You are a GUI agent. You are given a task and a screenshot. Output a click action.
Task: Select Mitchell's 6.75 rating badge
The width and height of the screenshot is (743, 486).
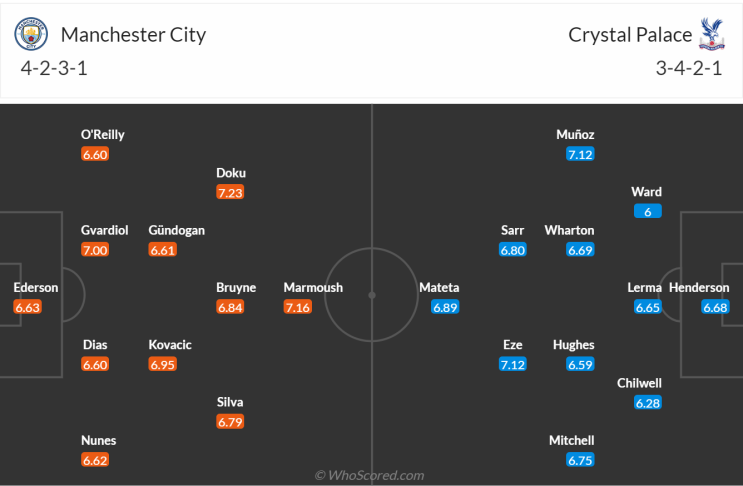[x=580, y=460]
